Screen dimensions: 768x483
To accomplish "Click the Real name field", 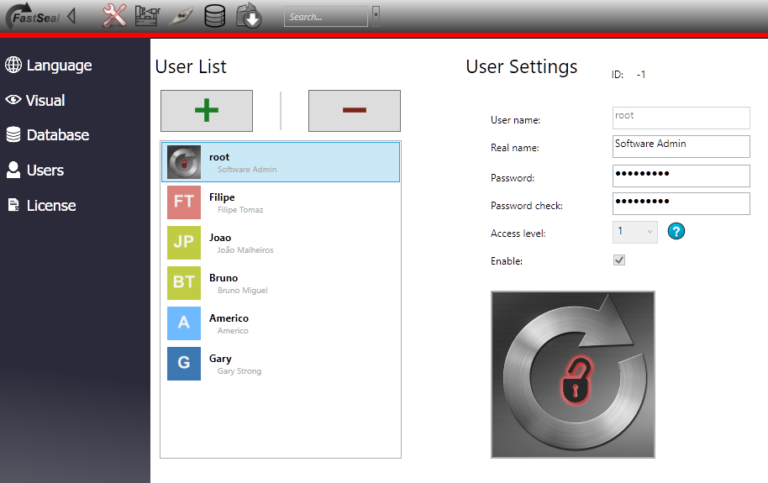I will click(x=681, y=146).
